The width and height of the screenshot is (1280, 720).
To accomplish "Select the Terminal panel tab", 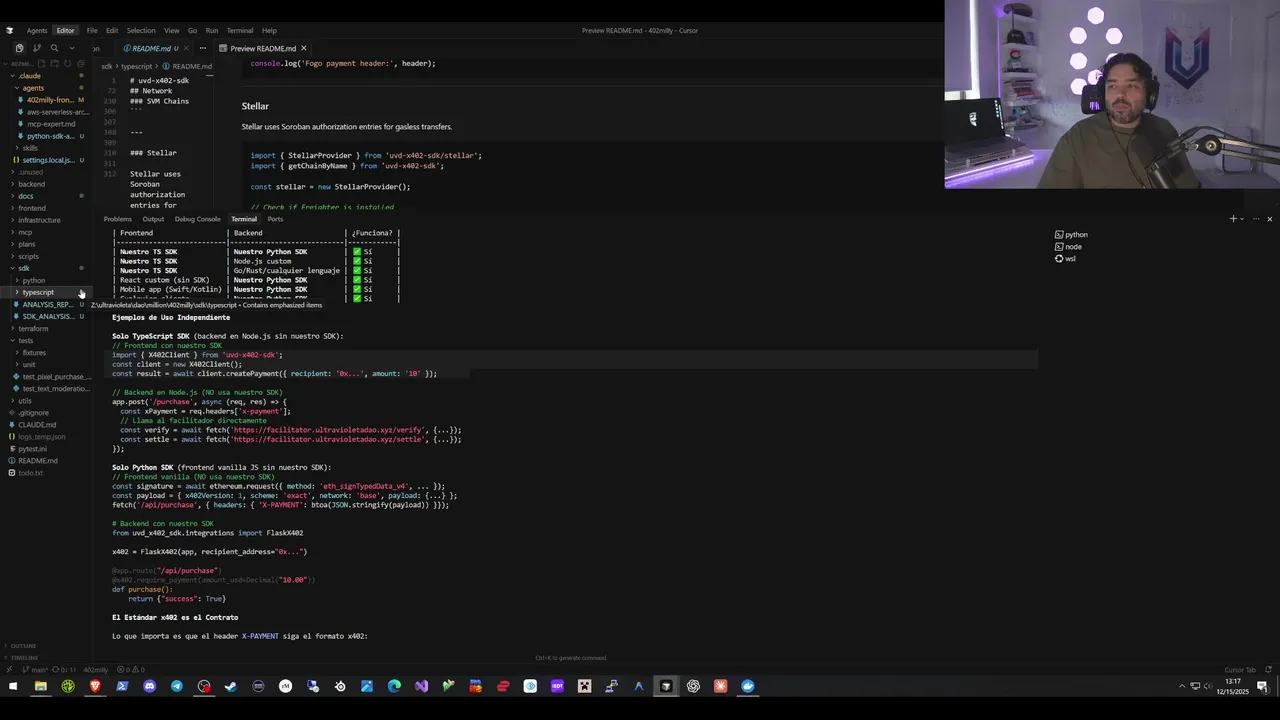I will (244, 219).
